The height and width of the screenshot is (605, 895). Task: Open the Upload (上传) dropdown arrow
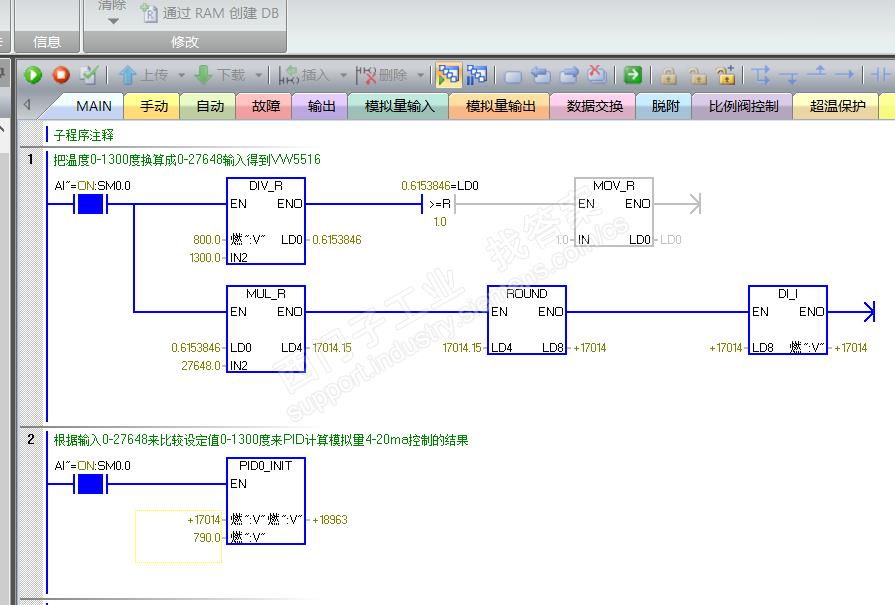point(182,75)
